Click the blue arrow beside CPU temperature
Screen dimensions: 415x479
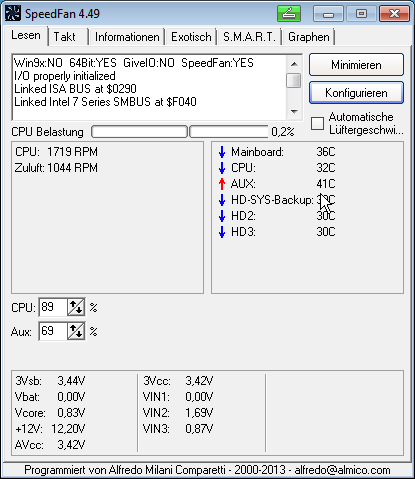point(222,168)
